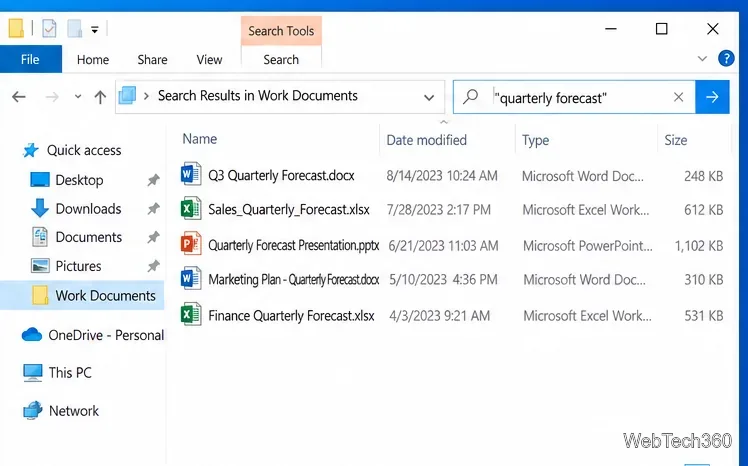The width and height of the screenshot is (748, 466).
Task: Open Pictures in the navigation pane
Action: pos(78,266)
